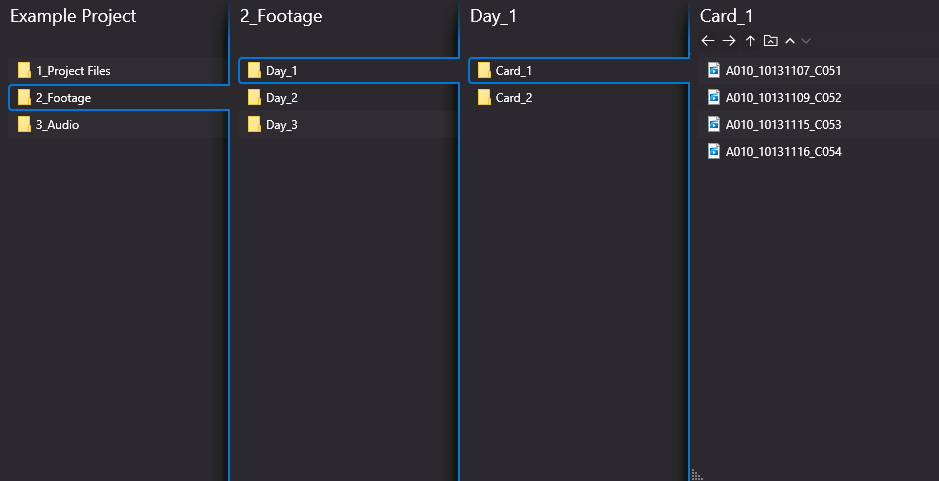The image size is (939, 481).
Task: Open the Day_2 folder
Action: click(348, 98)
